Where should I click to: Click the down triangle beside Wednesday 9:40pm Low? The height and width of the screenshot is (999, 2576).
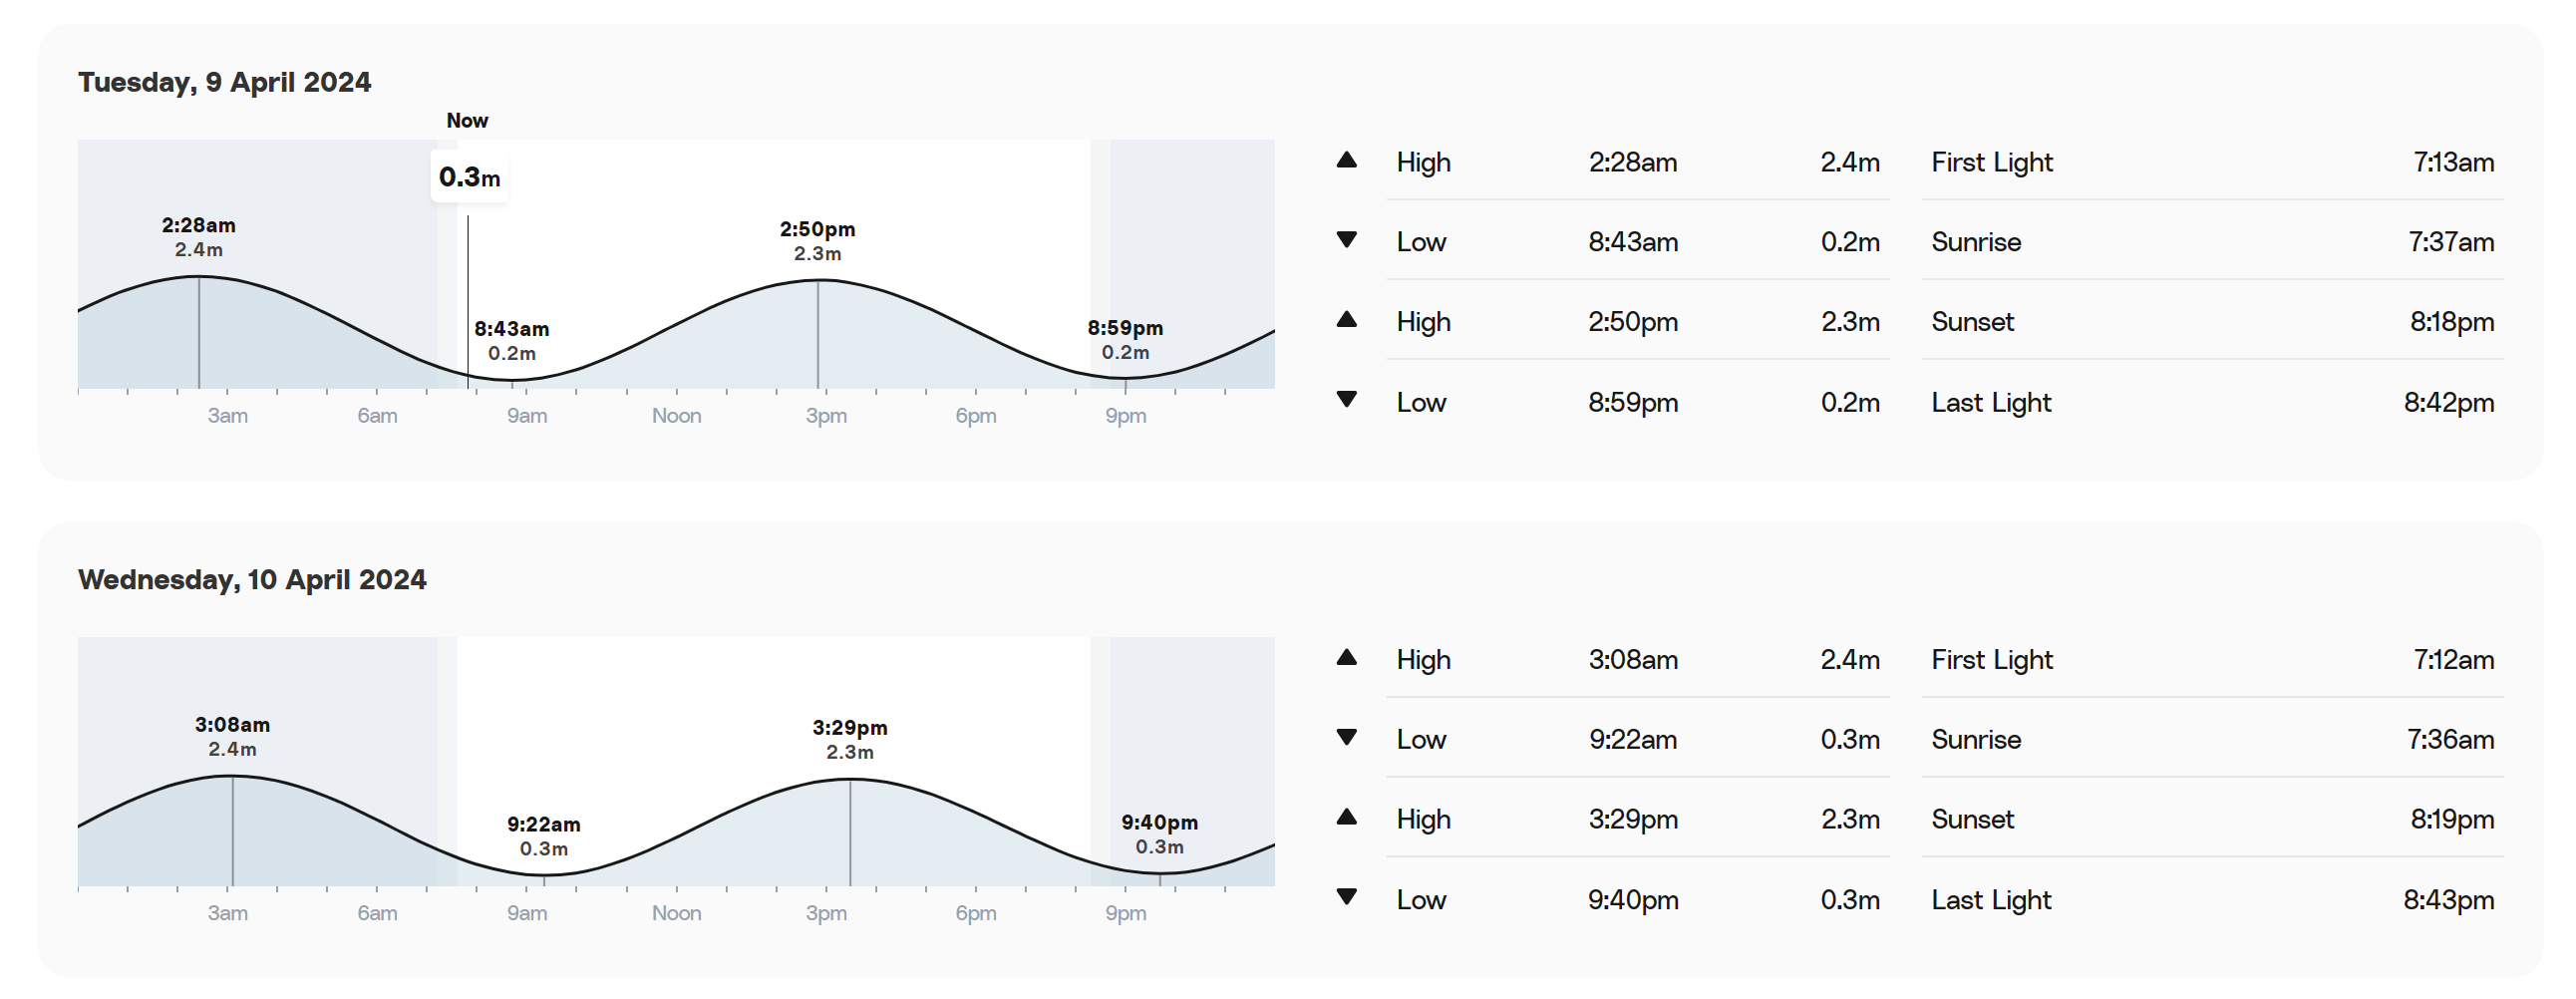(x=1347, y=897)
